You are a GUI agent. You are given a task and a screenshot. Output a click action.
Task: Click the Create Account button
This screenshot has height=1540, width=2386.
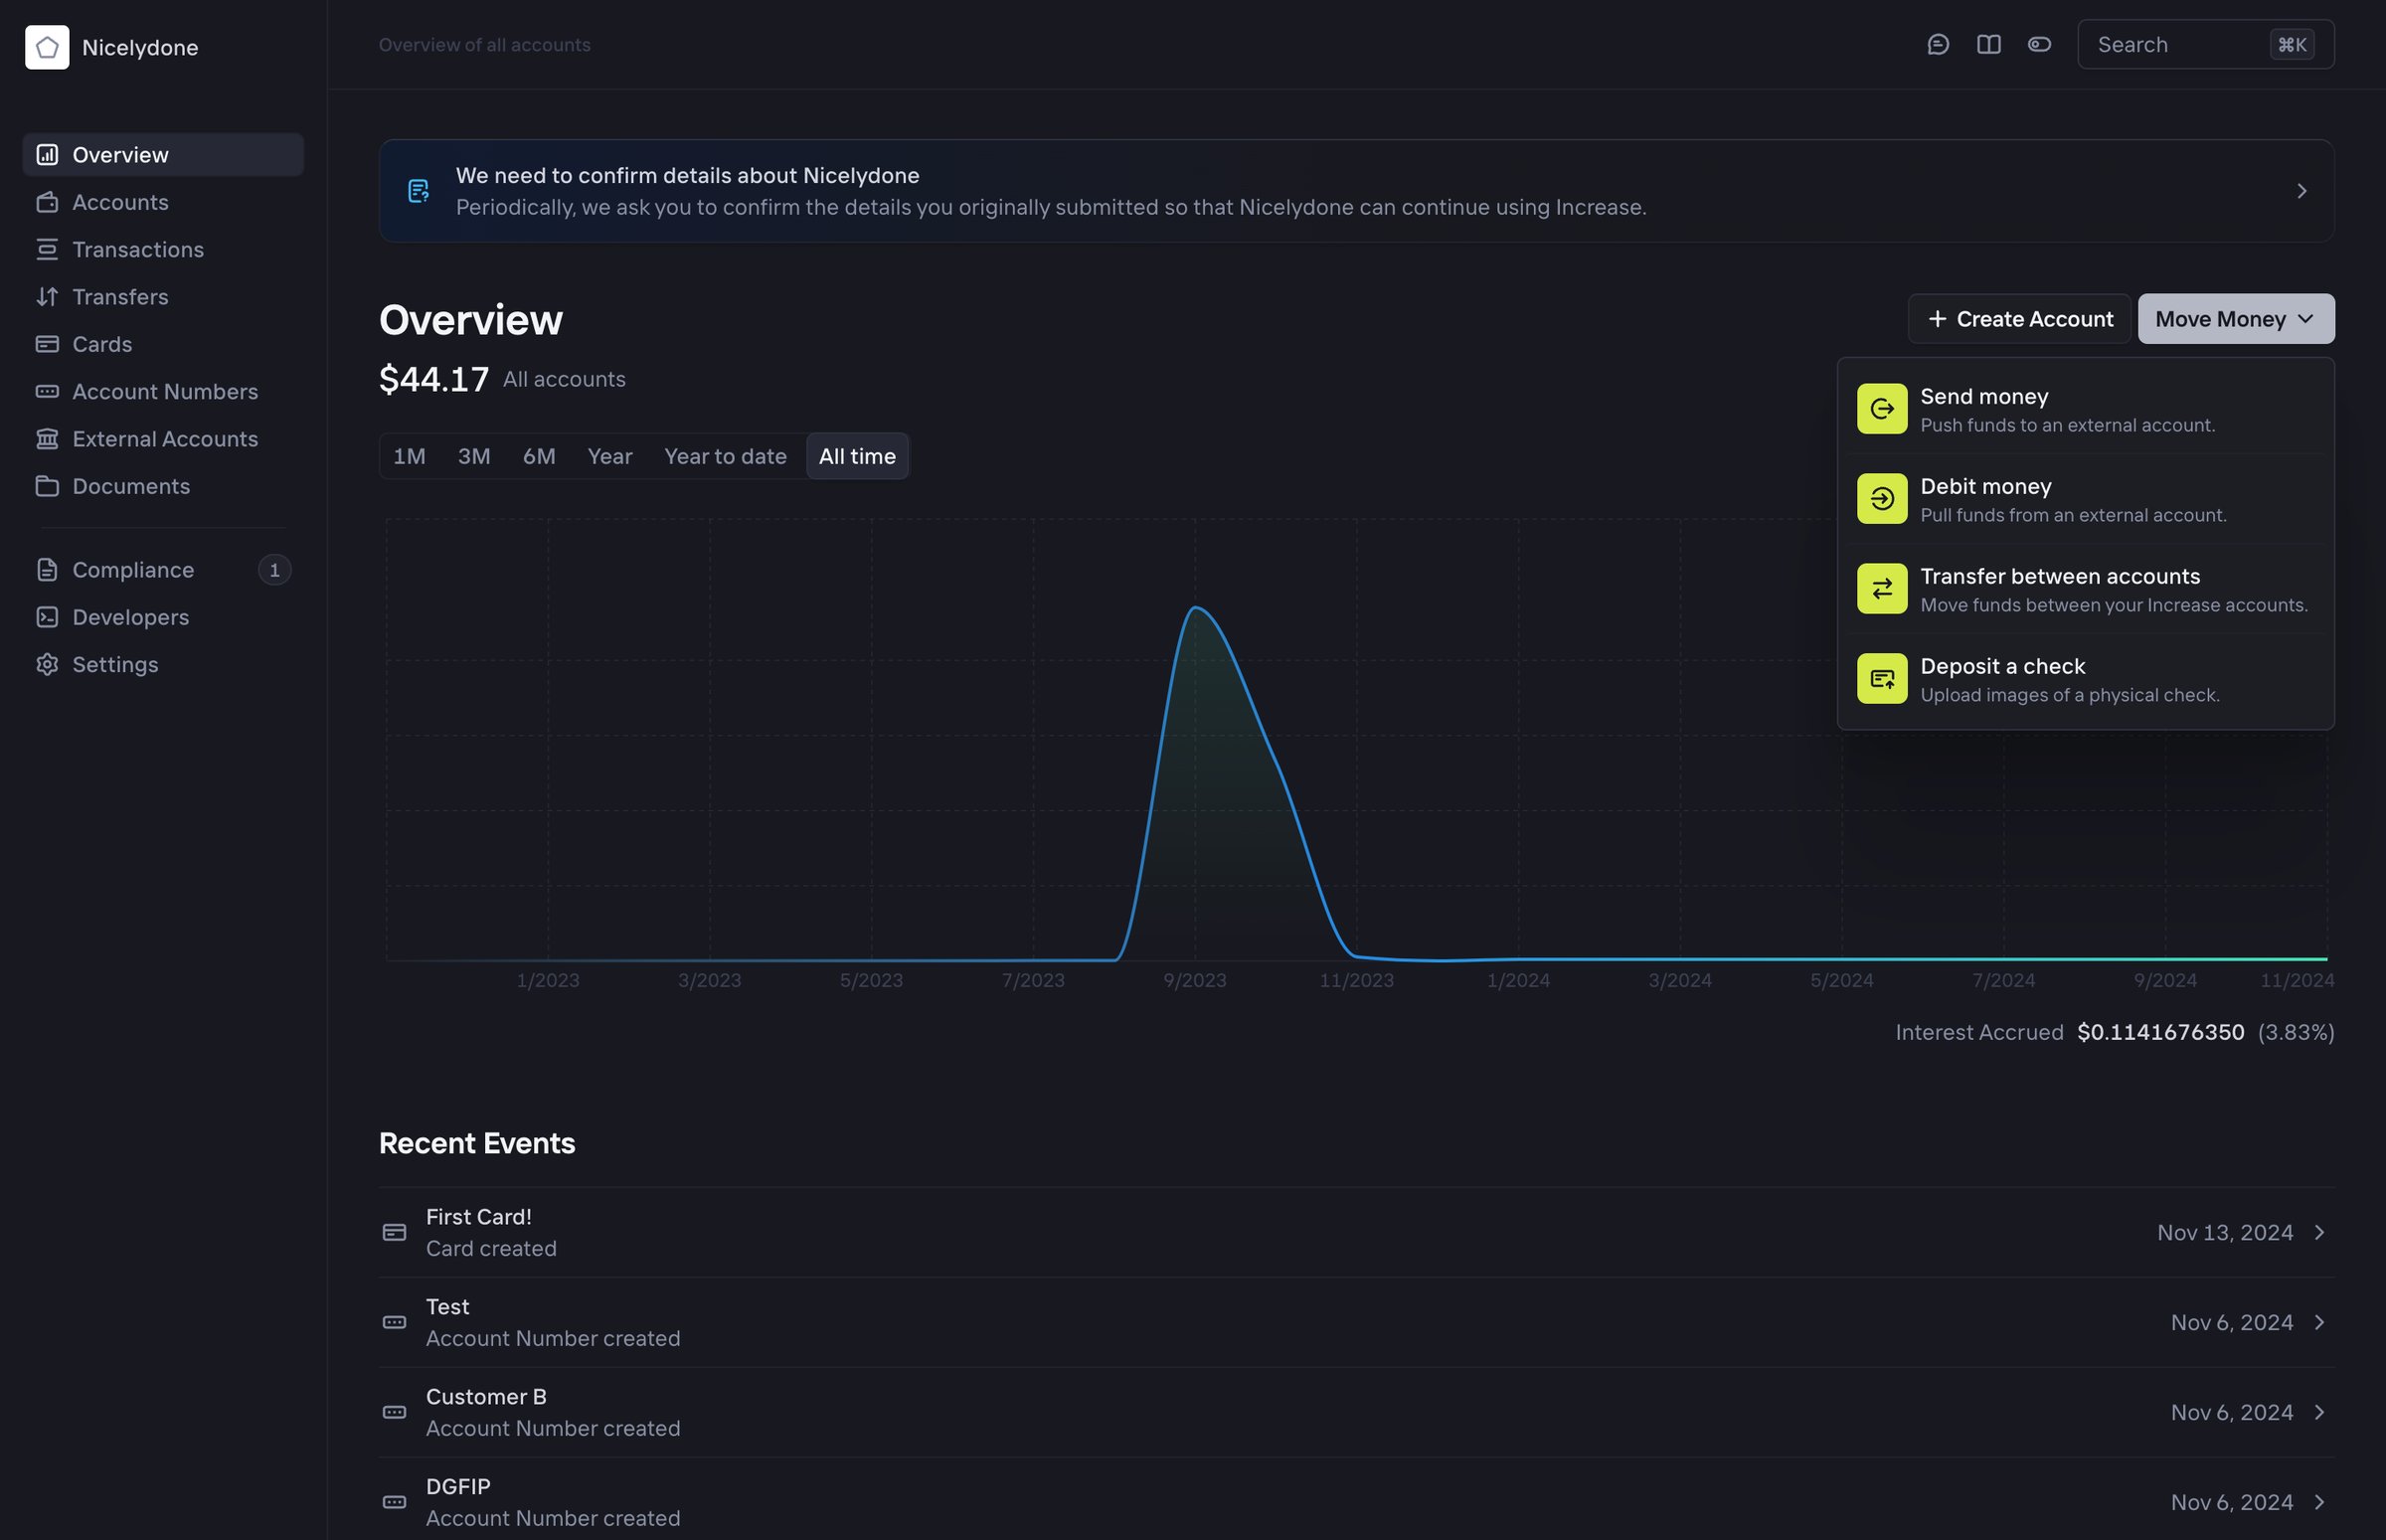(x=2019, y=319)
